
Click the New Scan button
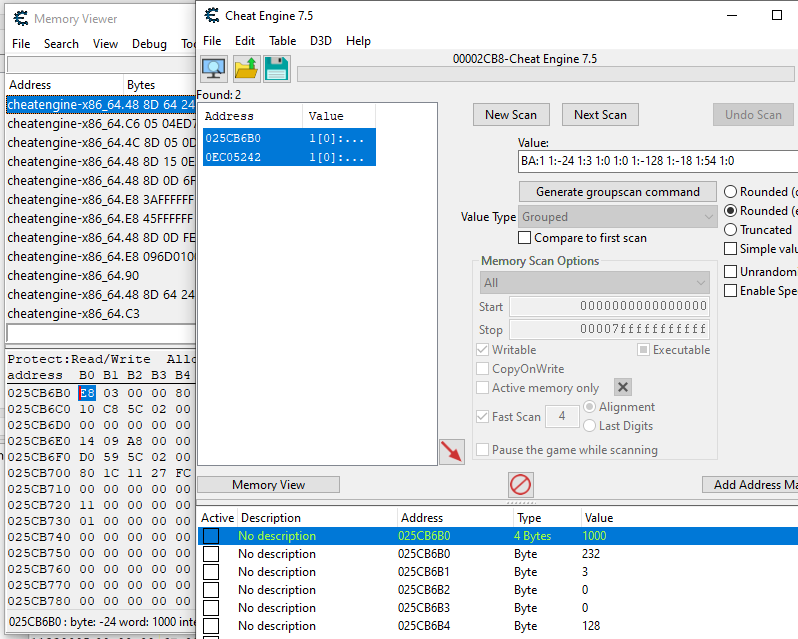[511, 115]
